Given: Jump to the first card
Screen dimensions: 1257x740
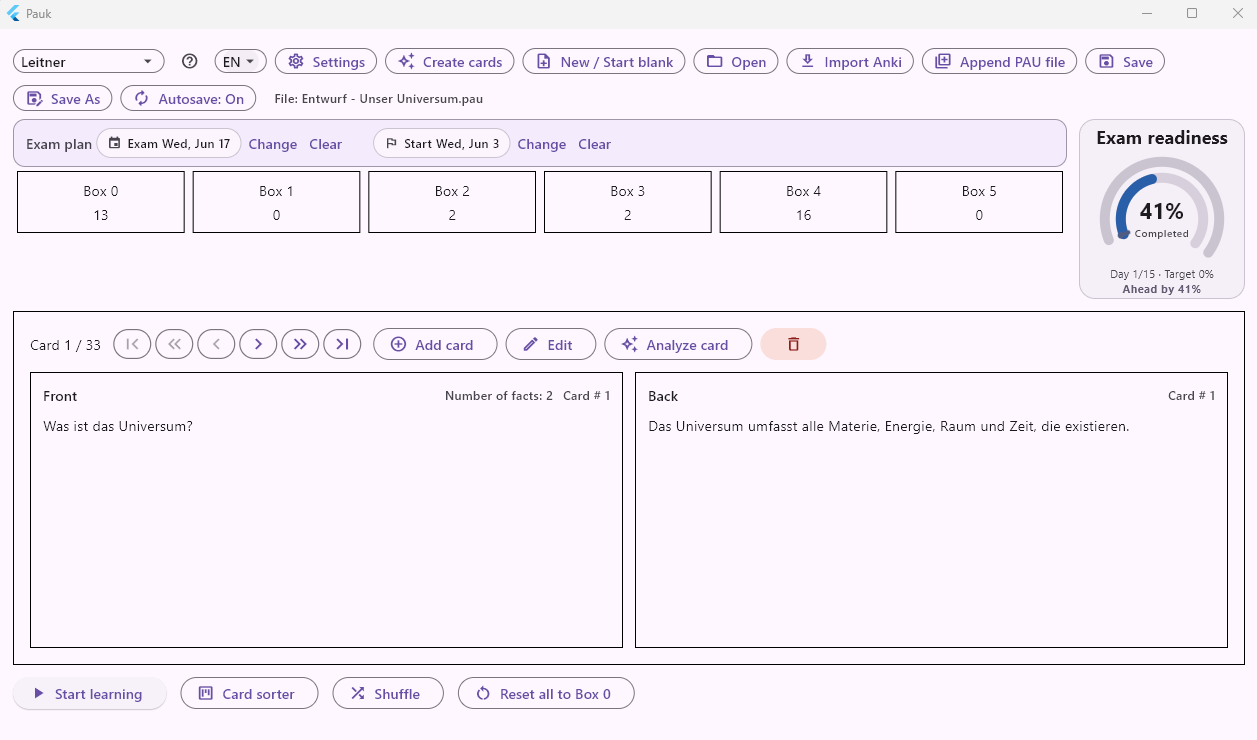Looking at the screenshot, I should (133, 344).
